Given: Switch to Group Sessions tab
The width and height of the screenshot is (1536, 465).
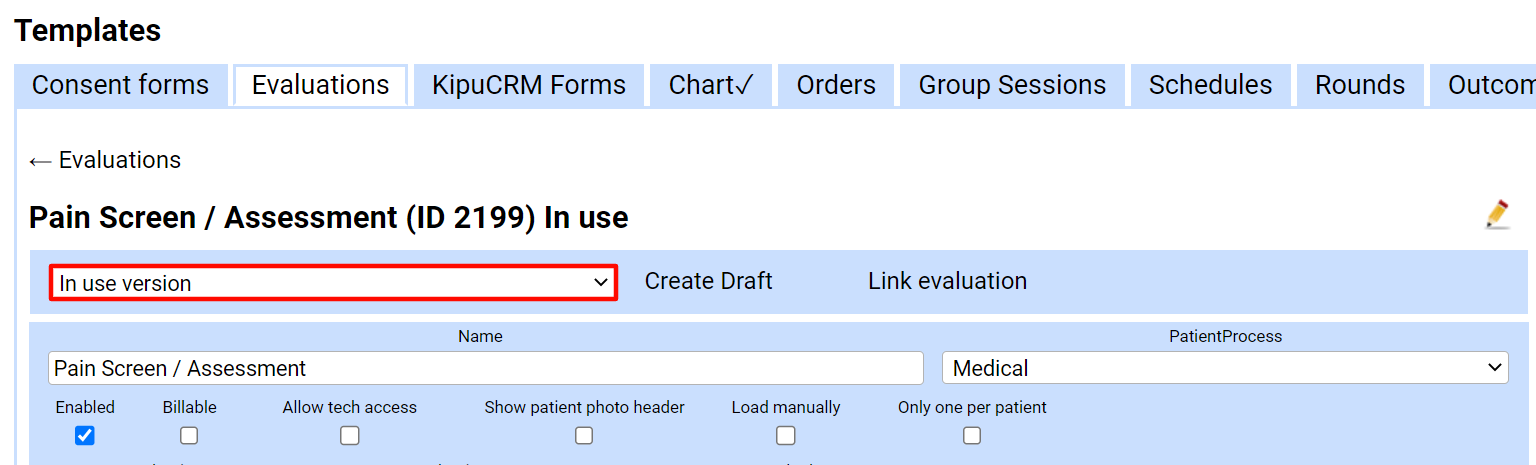Looking at the screenshot, I should 1012,85.
